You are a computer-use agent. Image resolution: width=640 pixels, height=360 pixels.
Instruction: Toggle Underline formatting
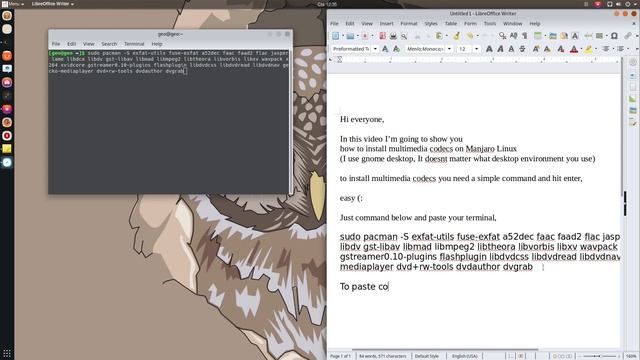pos(511,49)
